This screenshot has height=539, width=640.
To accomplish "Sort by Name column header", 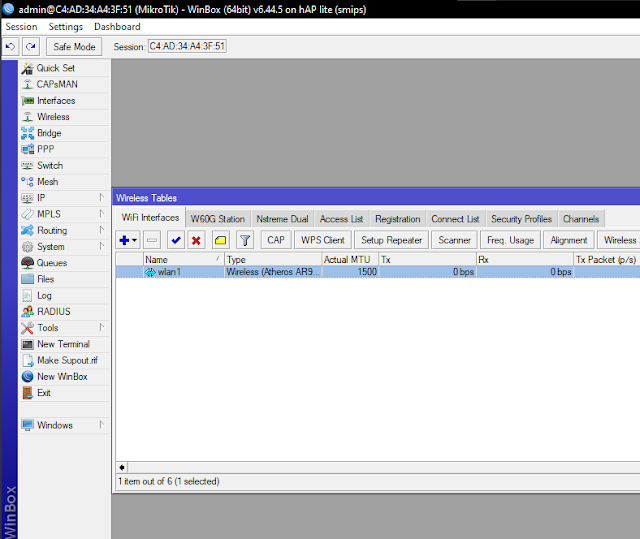I will pos(183,260).
